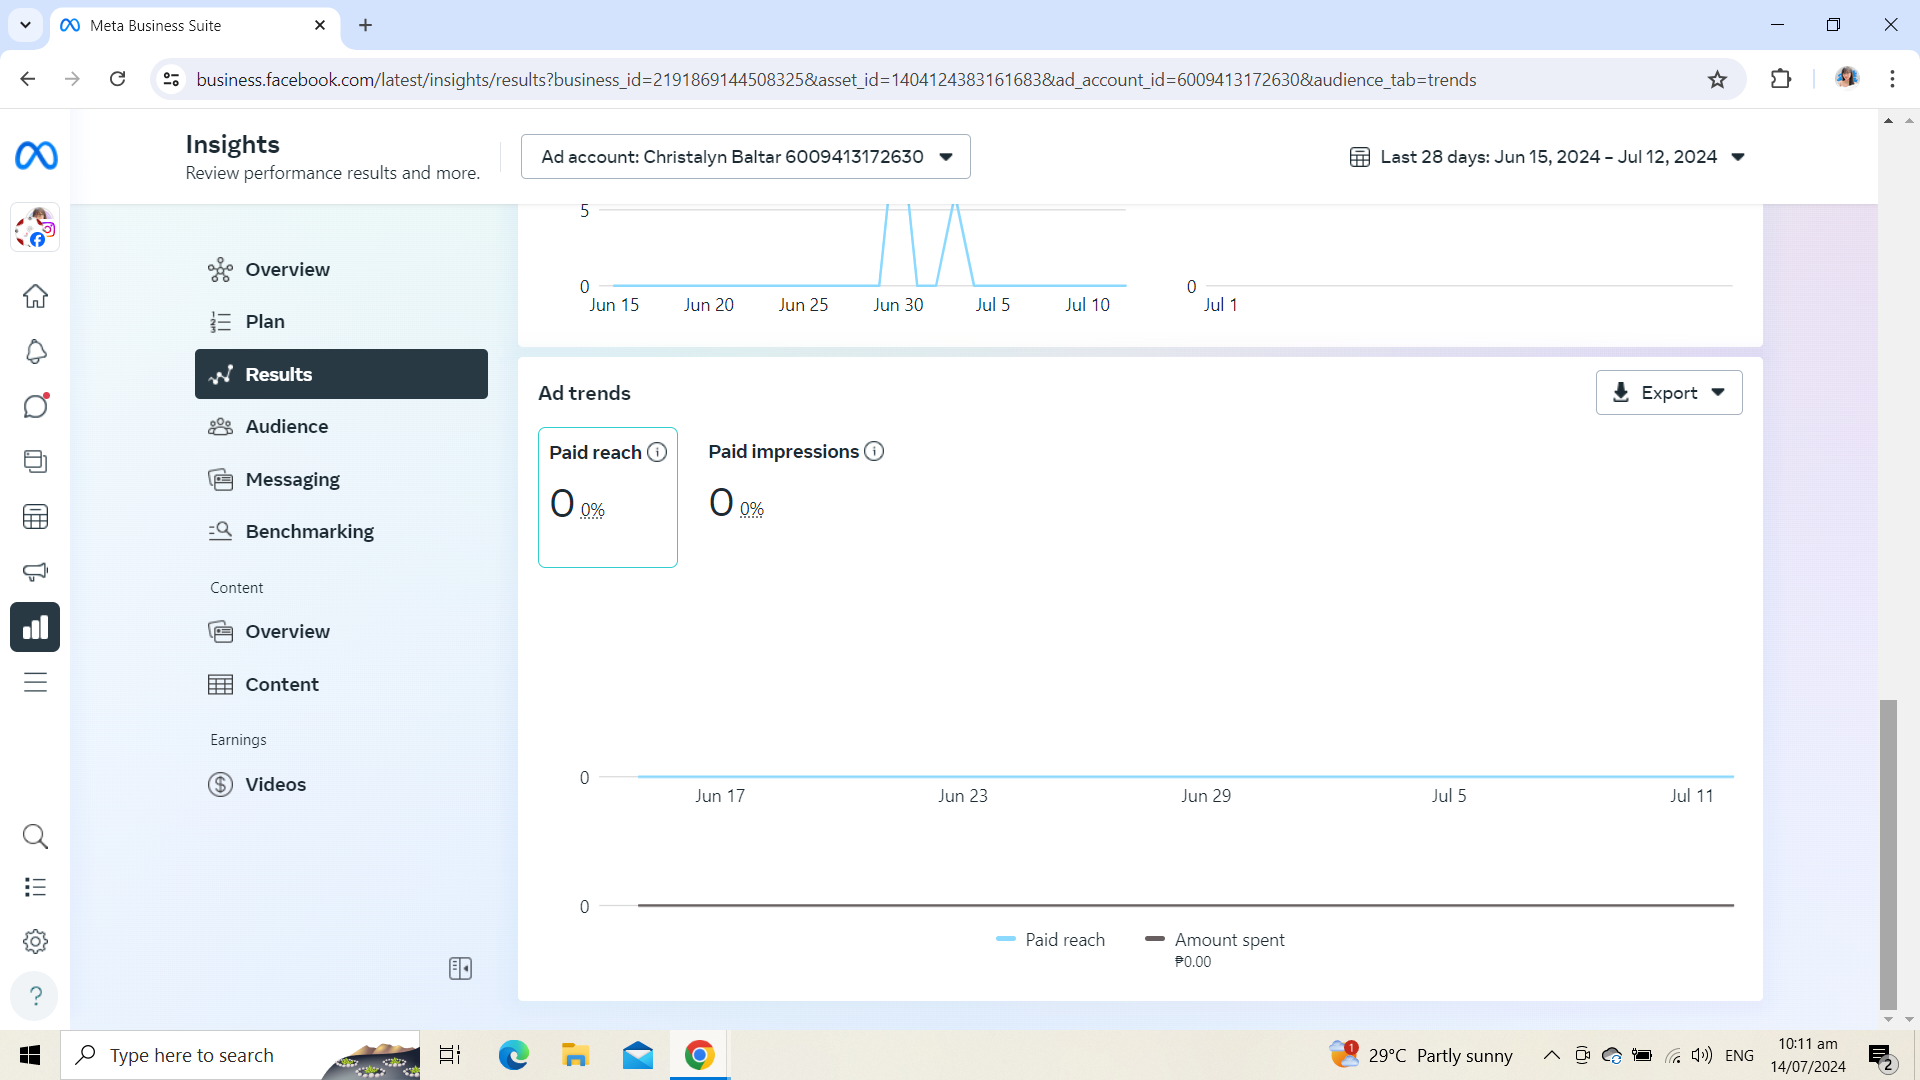Click the Insights bar chart icon
Screen dimensions: 1920x1080
click(x=35, y=627)
